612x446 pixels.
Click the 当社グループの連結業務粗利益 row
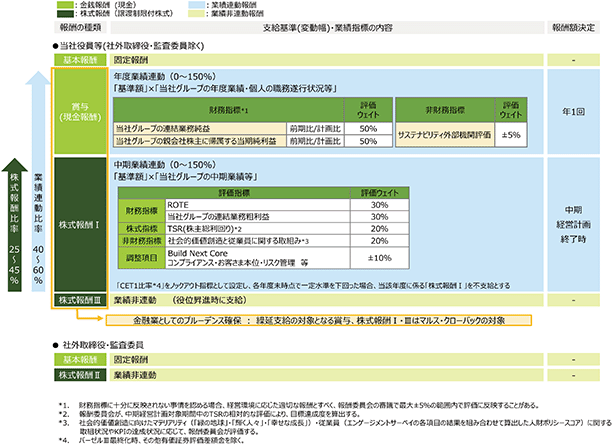[x=258, y=217]
